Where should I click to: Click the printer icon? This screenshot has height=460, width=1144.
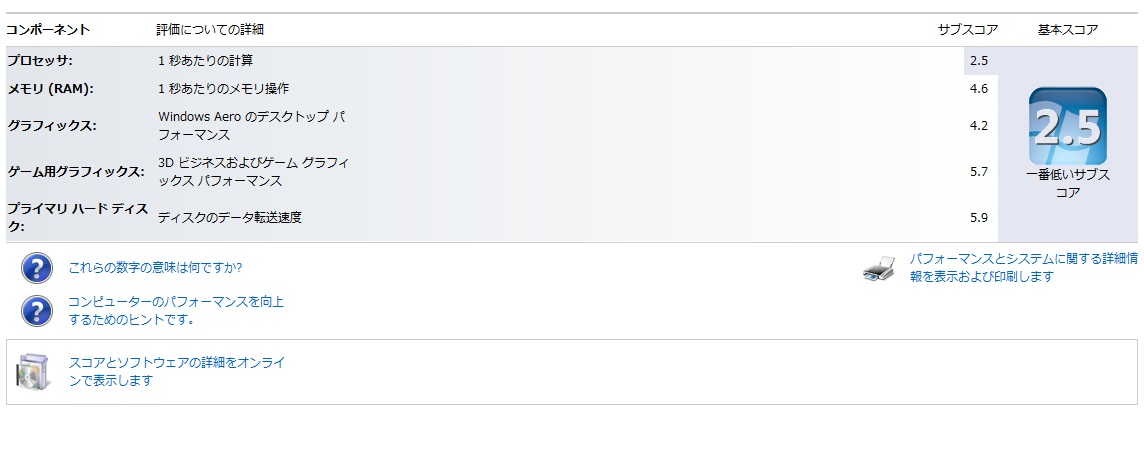click(878, 269)
